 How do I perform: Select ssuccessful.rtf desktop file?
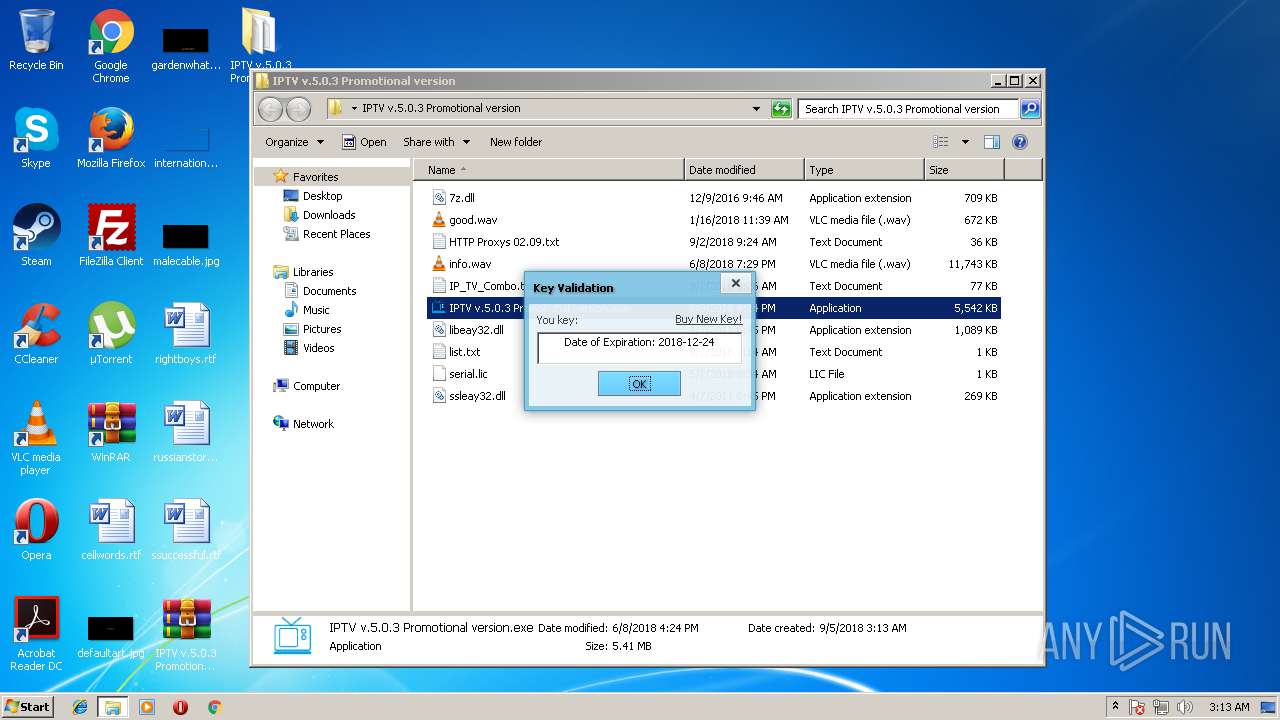[186, 530]
